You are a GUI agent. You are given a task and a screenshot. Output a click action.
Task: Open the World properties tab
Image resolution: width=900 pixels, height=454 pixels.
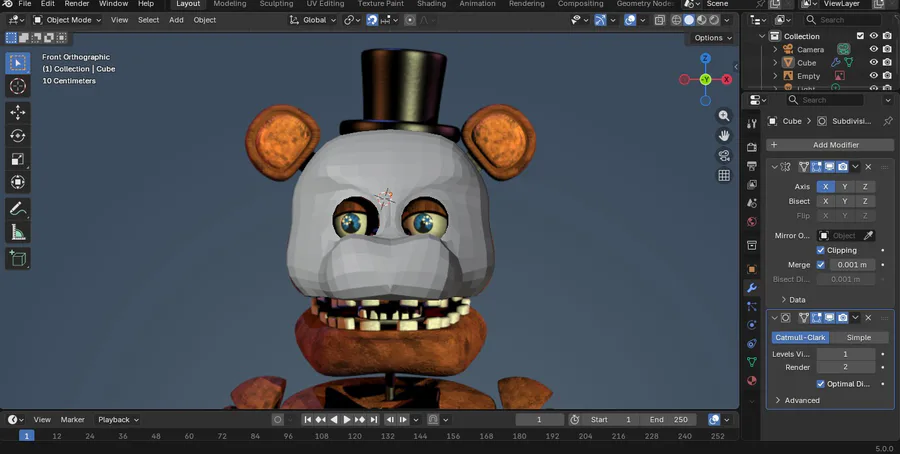(x=751, y=222)
